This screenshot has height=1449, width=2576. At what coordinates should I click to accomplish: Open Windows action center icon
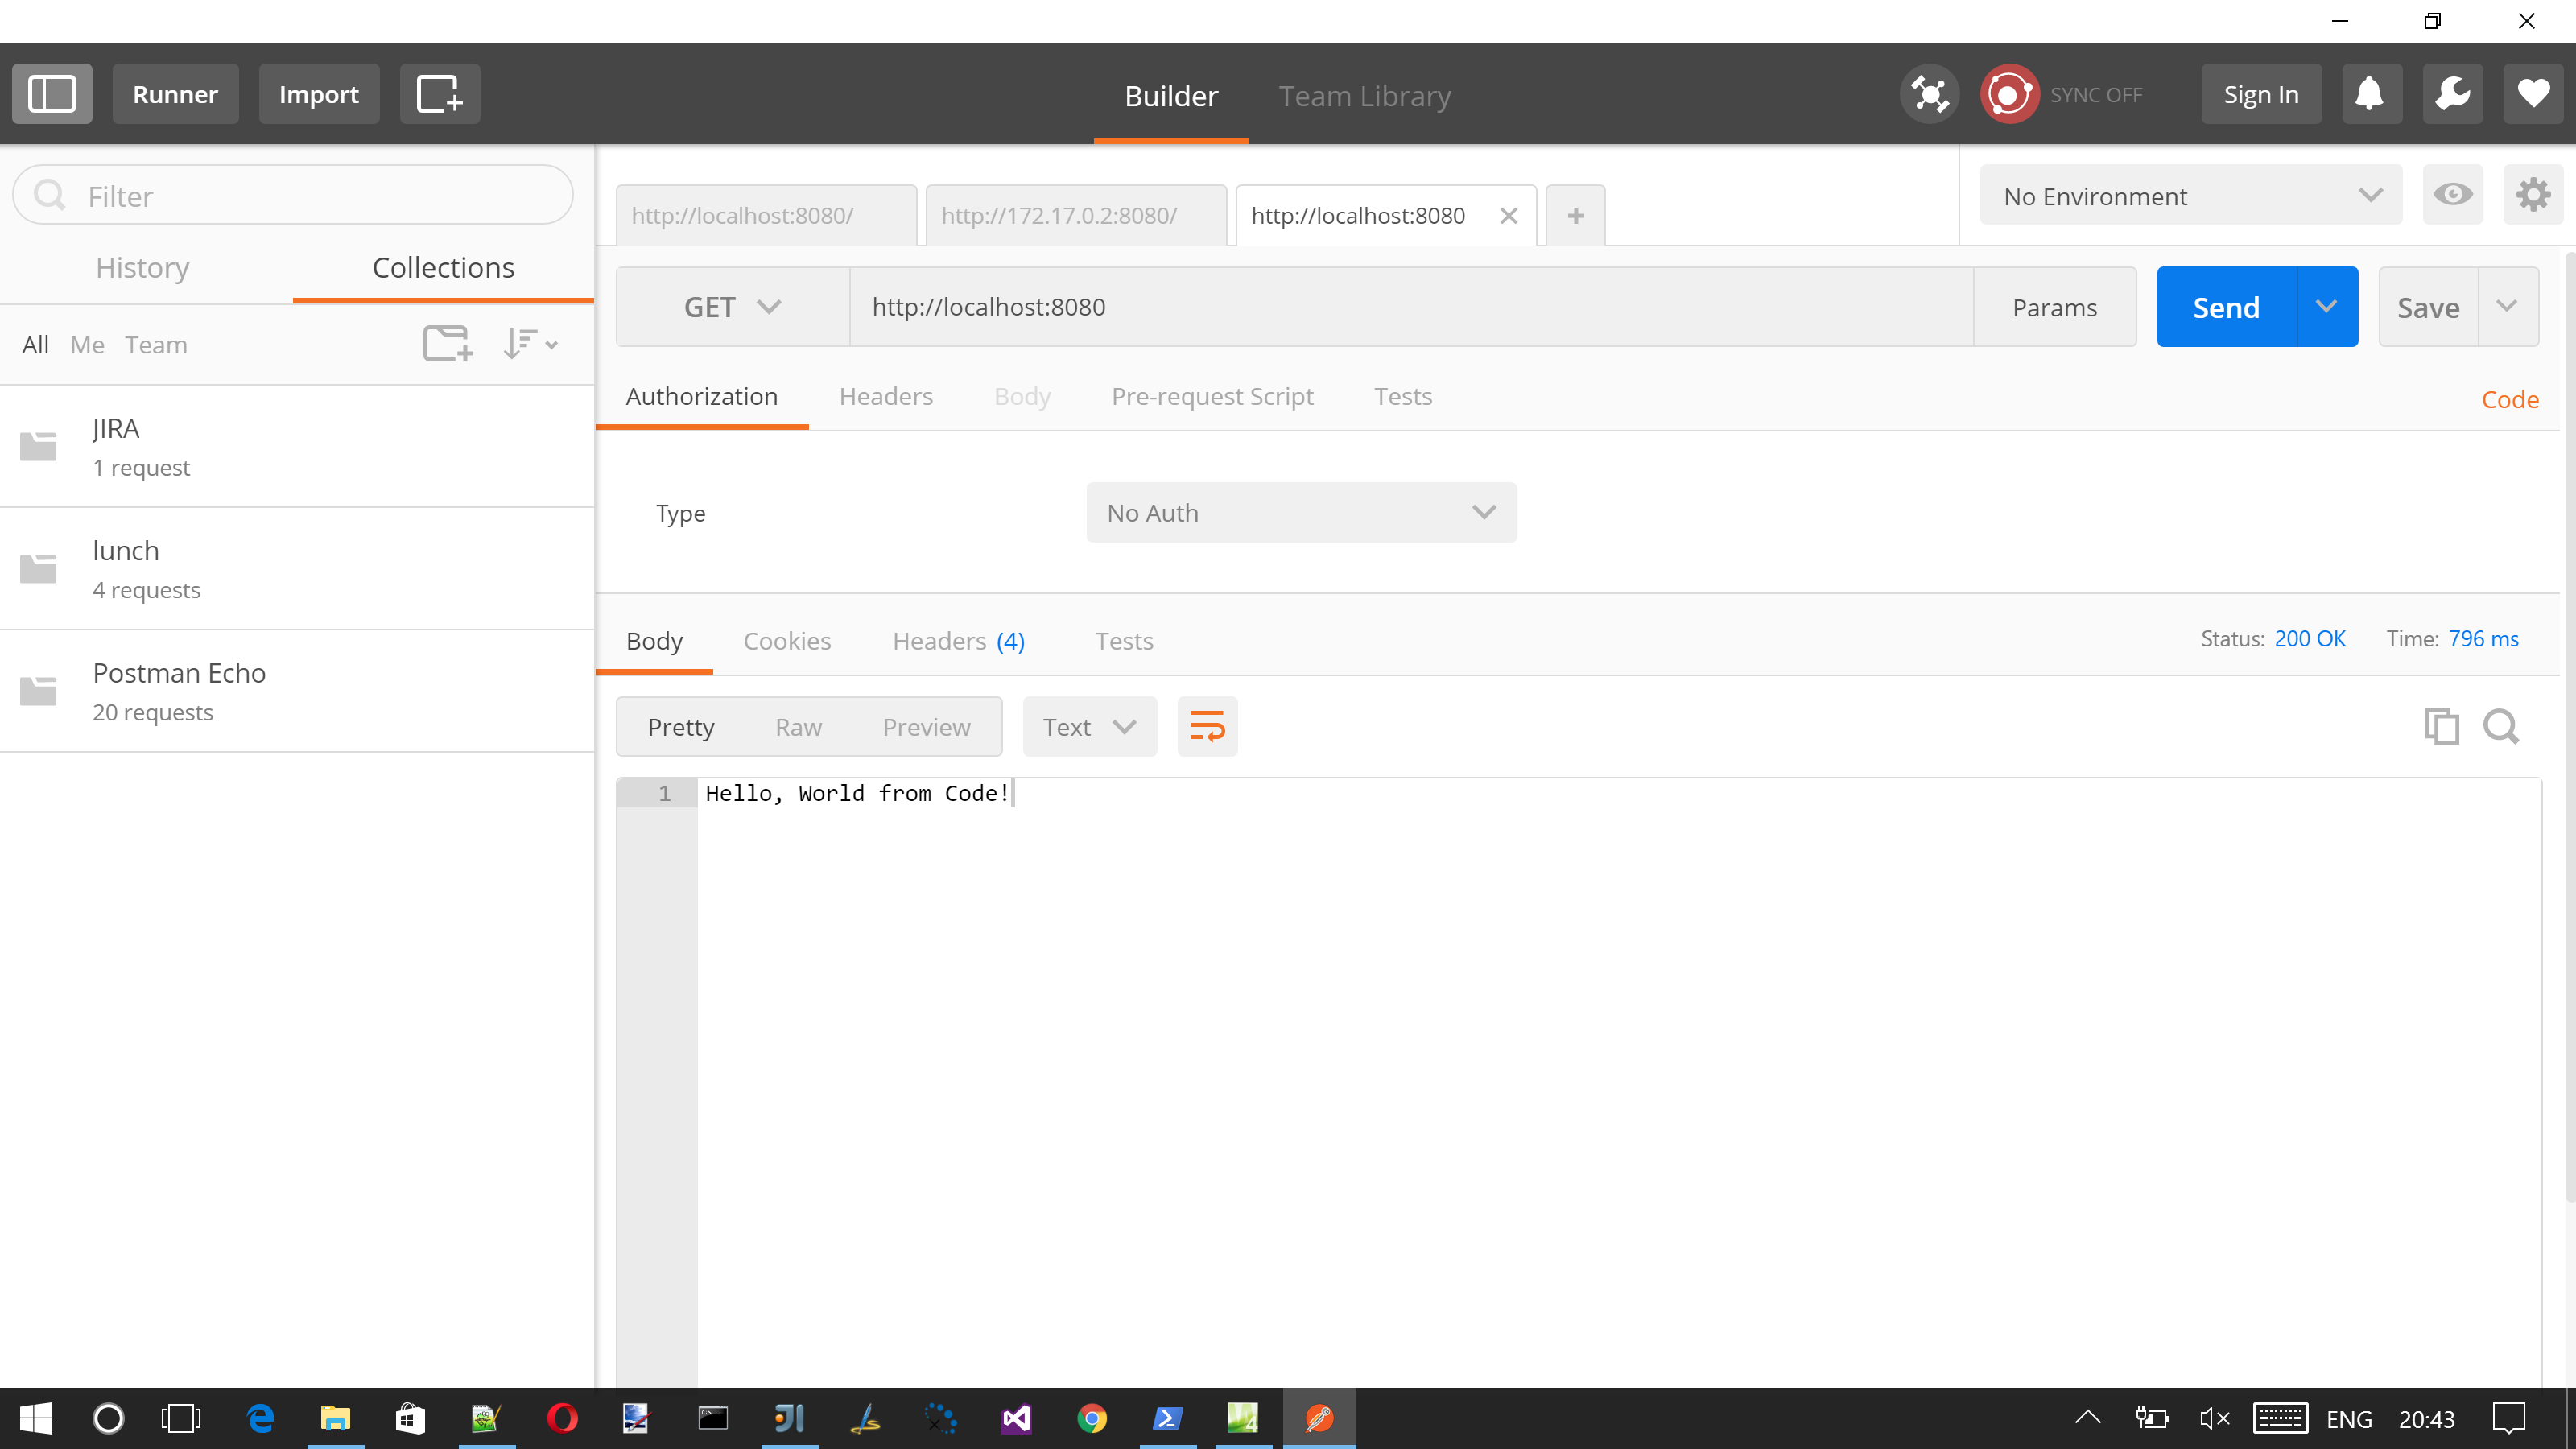click(x=2509, y=1418)
